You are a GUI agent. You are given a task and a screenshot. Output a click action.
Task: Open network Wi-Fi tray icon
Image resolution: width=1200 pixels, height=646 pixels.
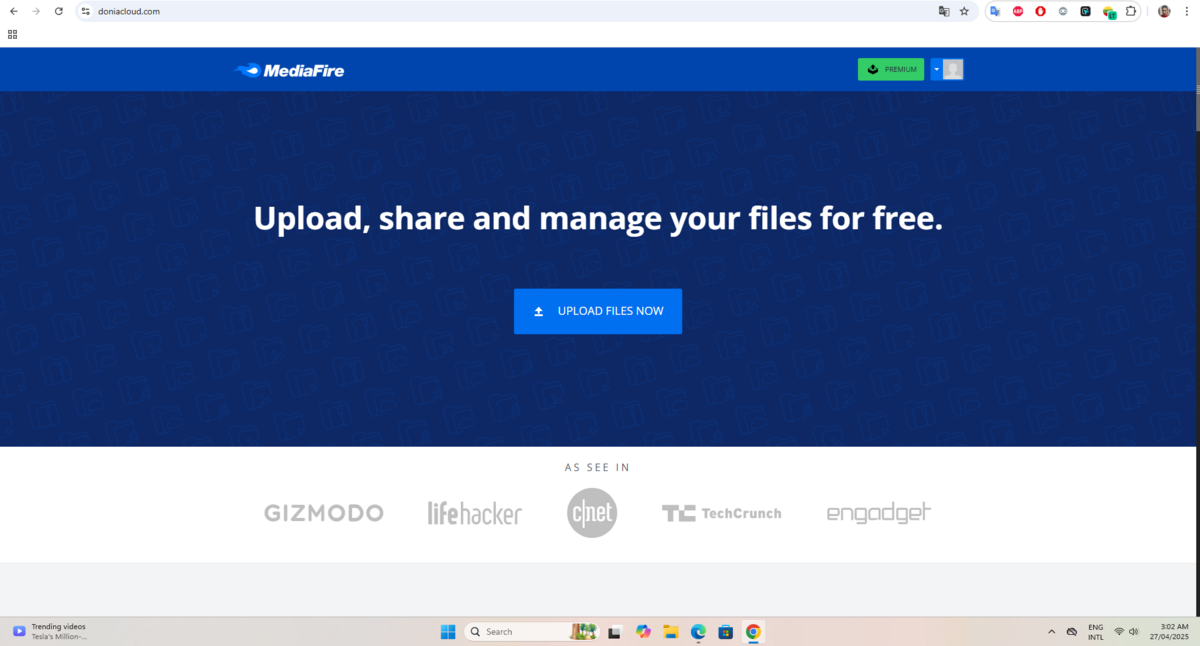point(1119,632)
